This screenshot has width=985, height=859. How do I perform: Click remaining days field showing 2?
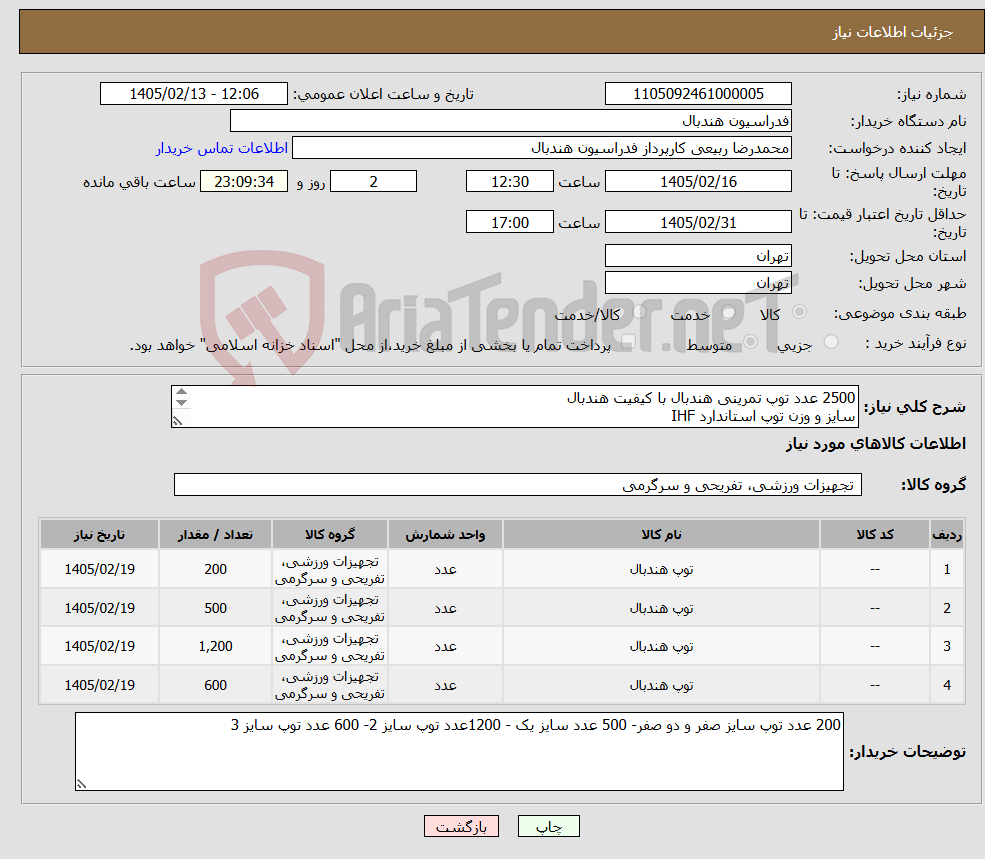[373, 182]
